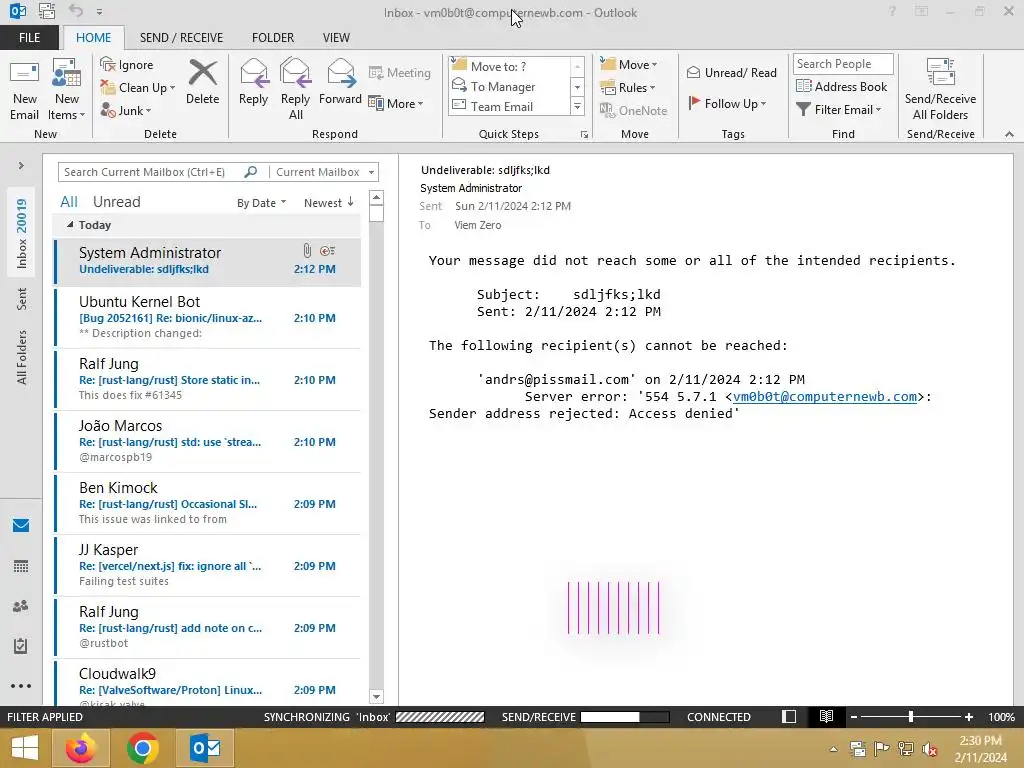Open Chrome from the taskbar

click(x=142, y=748)
